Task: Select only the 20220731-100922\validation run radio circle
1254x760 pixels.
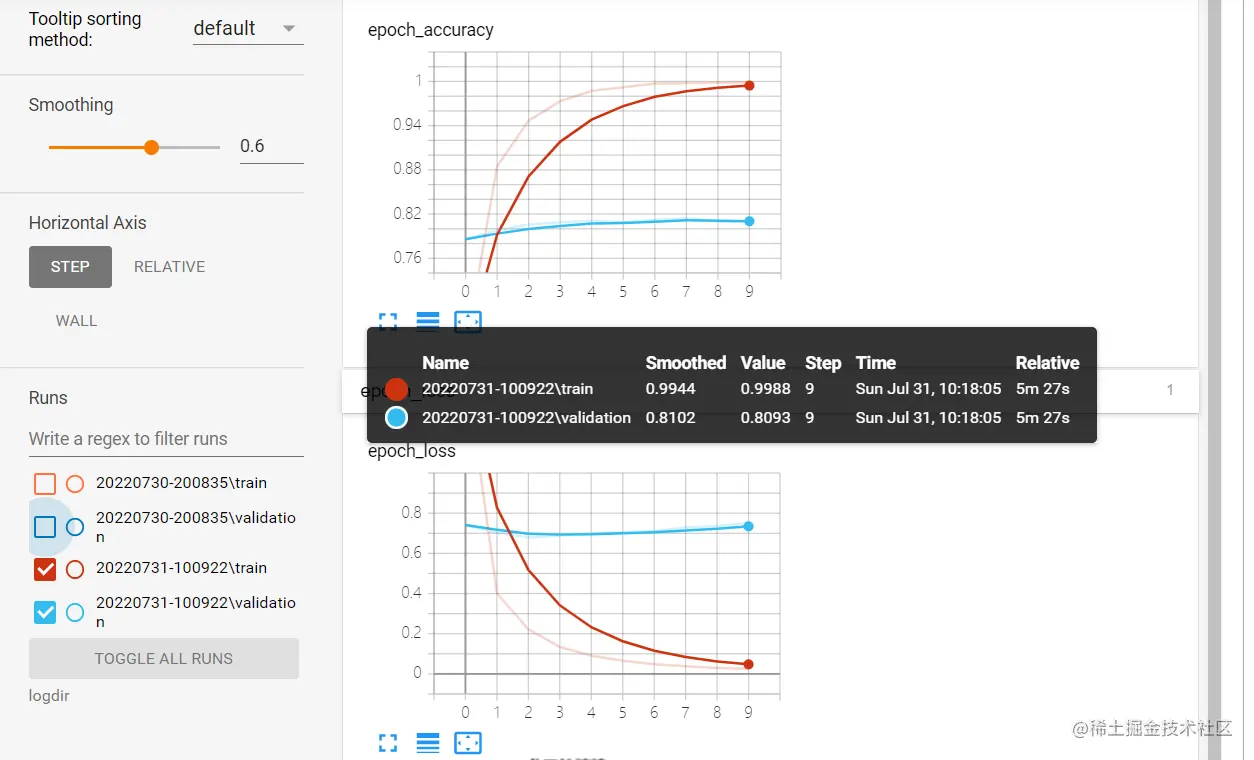Action: coord(75,612)
